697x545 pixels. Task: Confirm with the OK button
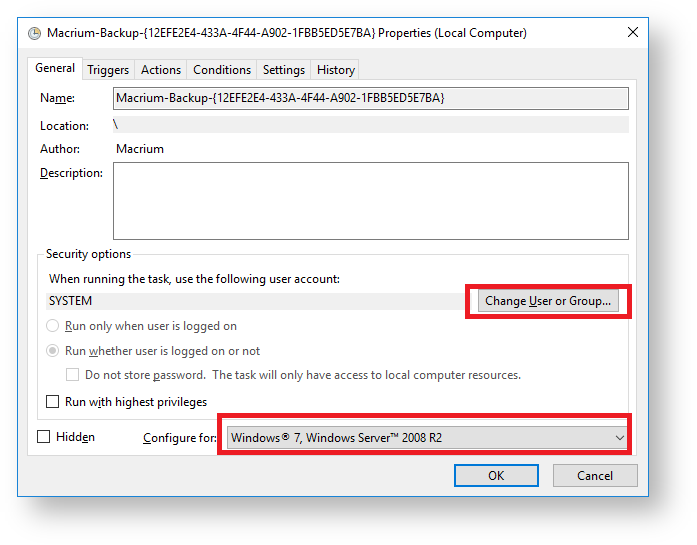pos(496,475)
